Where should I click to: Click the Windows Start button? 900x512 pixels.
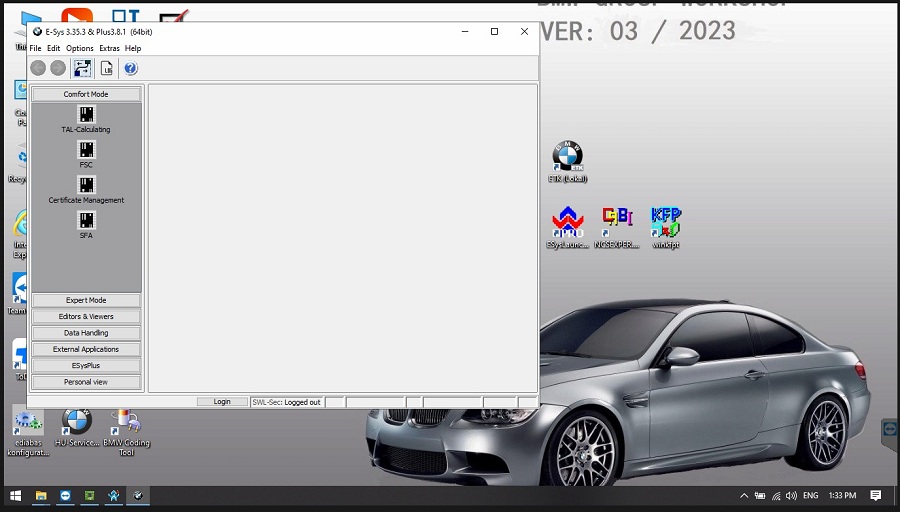click(x=15, y=495)
